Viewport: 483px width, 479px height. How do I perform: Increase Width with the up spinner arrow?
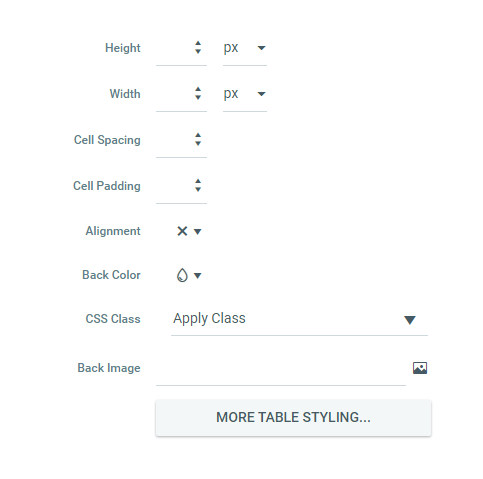(198, 89)
